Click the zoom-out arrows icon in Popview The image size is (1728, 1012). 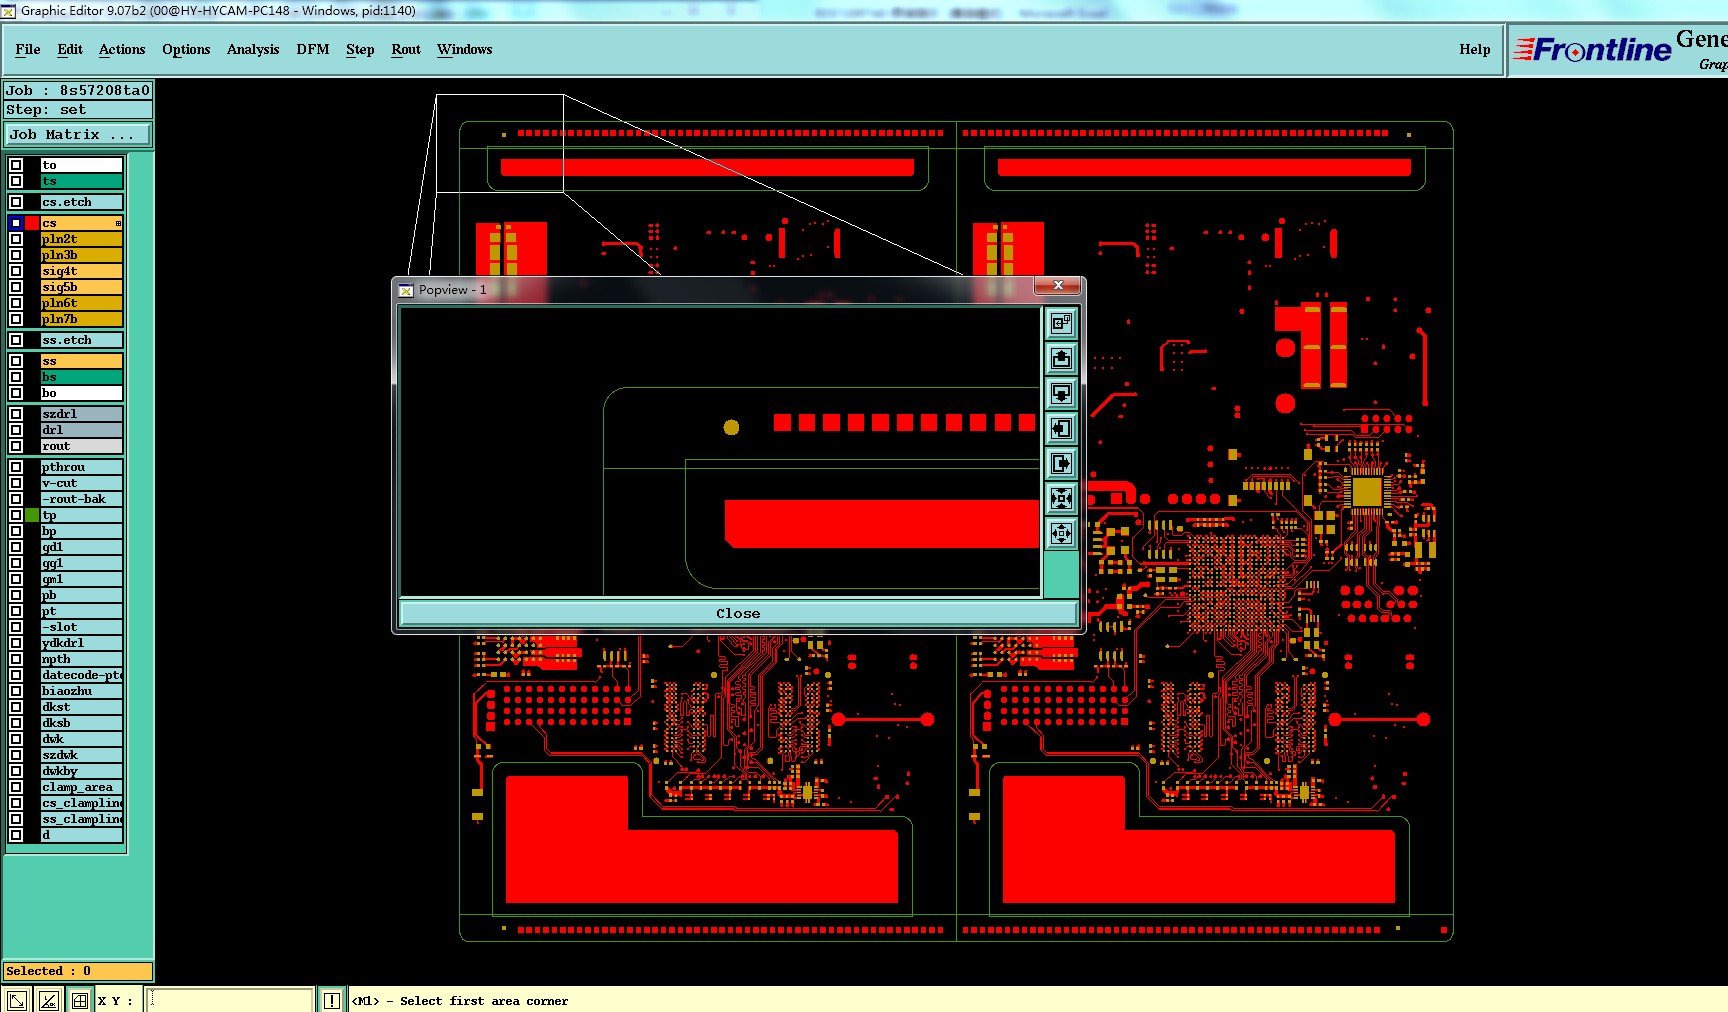(x=1061, y=533)
